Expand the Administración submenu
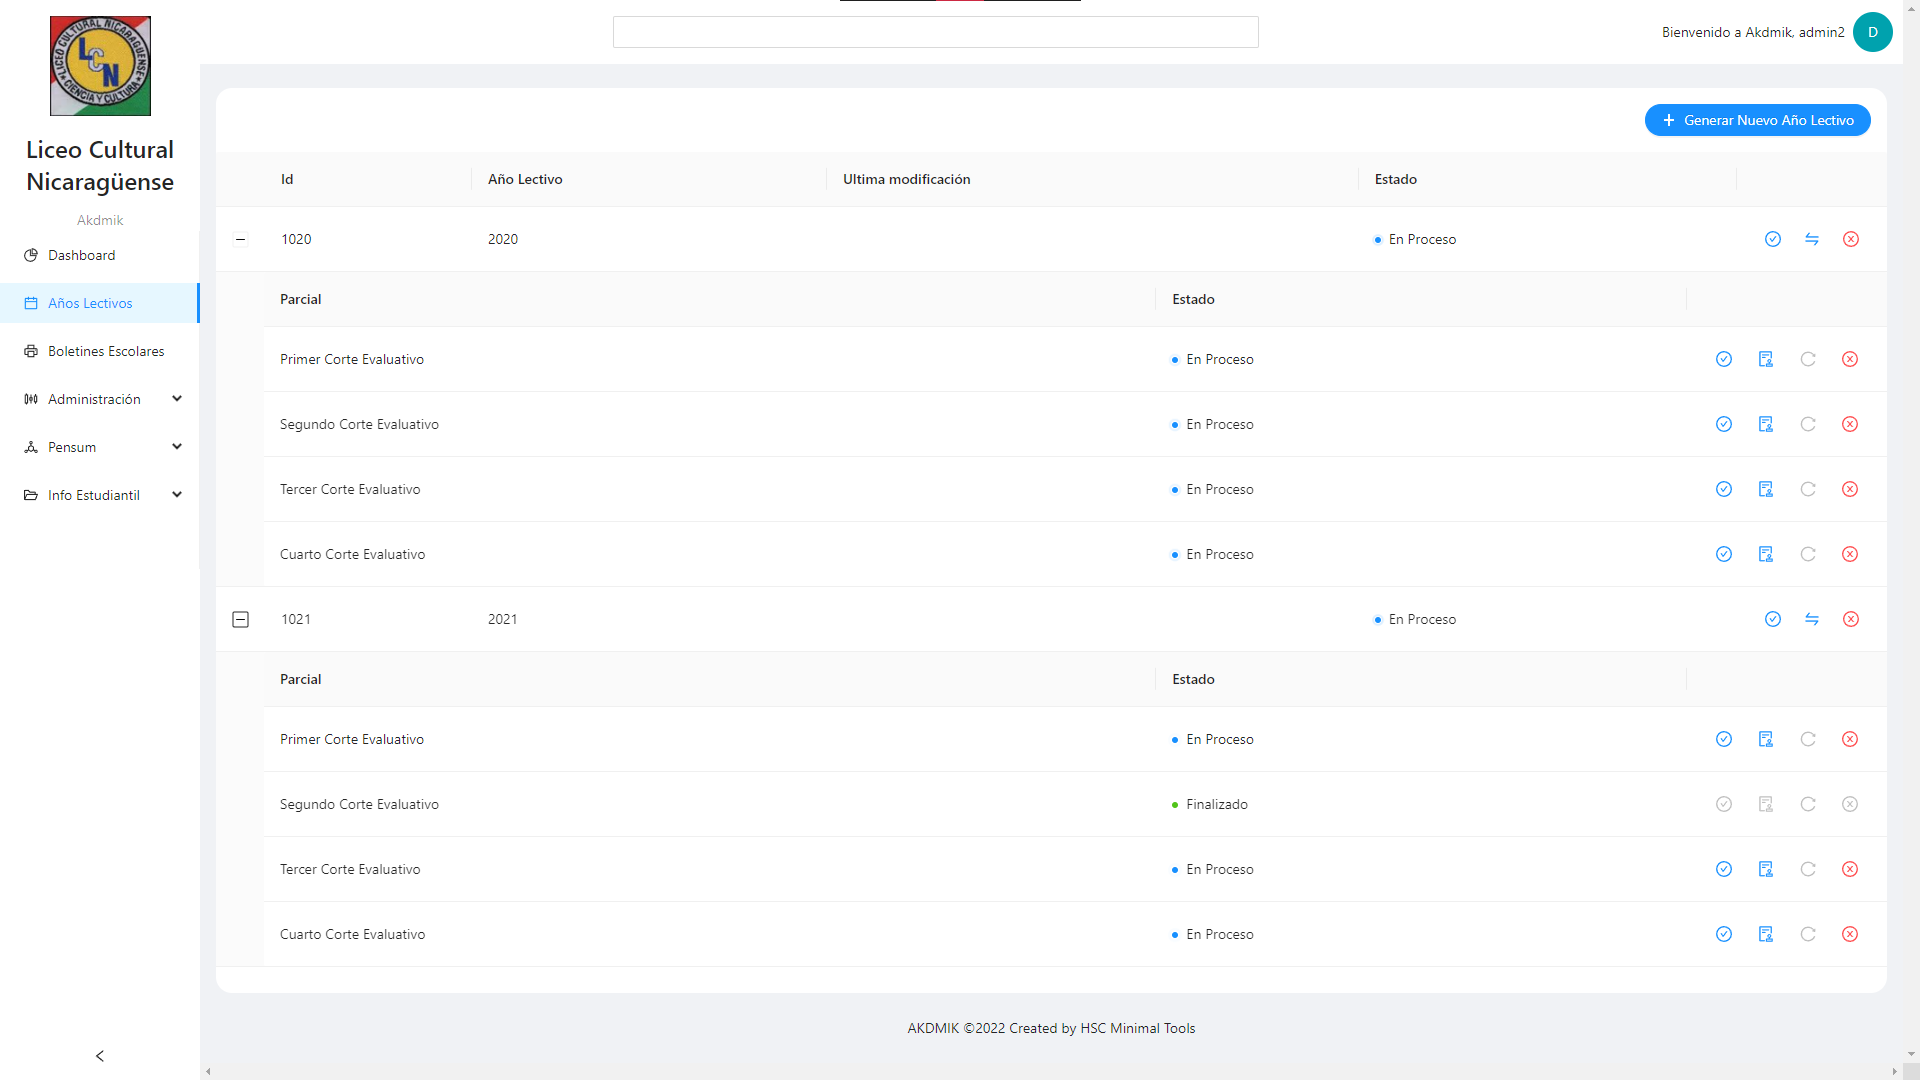Screen dimensions: 1920x1080 (100, 399)
